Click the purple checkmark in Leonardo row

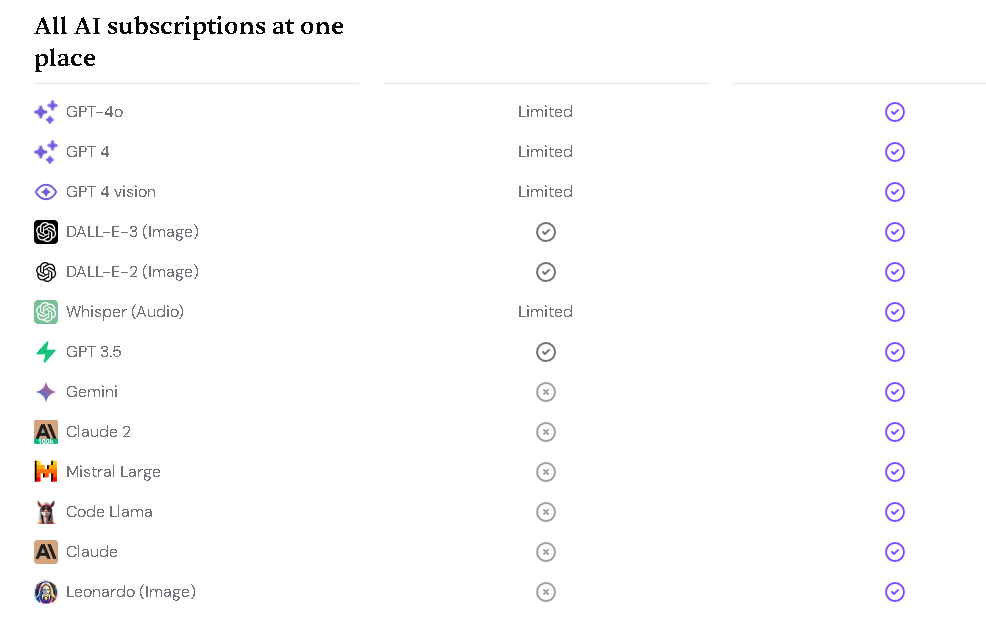pos(895,592)
